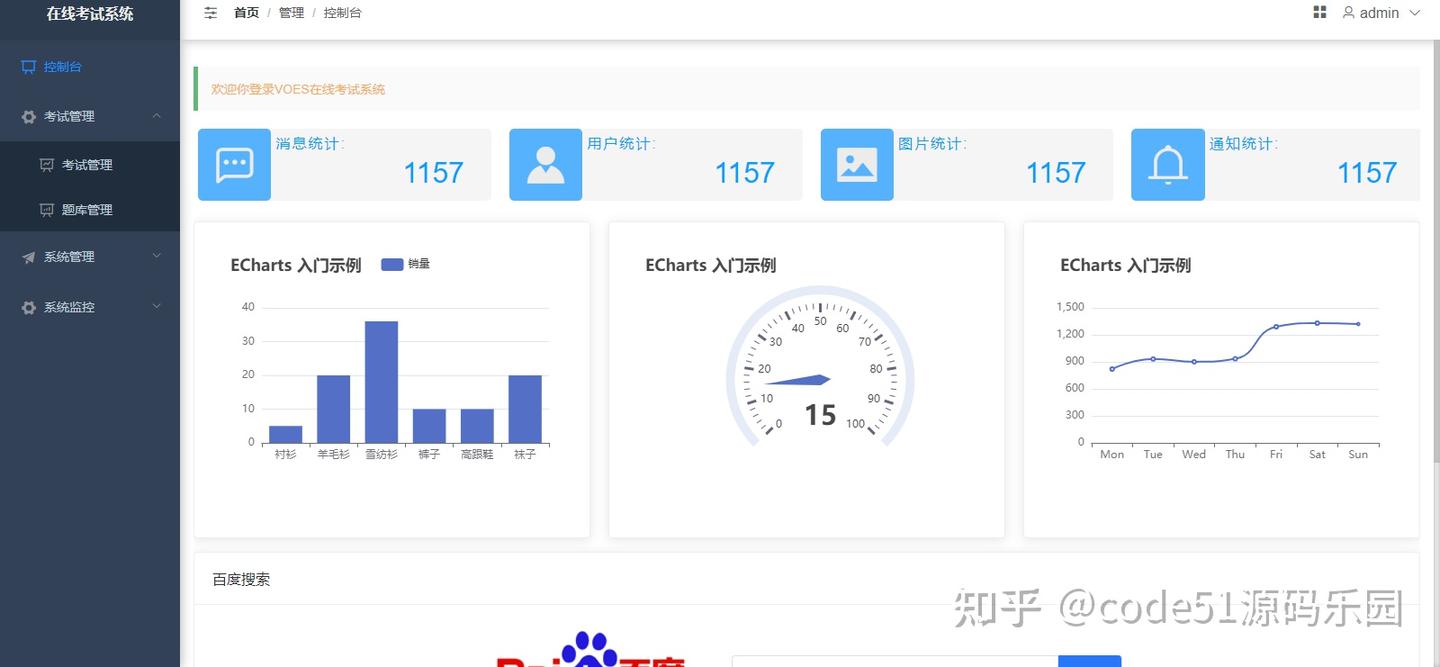Go to 首页 via the breadcrumb link

tap(245, 13)
